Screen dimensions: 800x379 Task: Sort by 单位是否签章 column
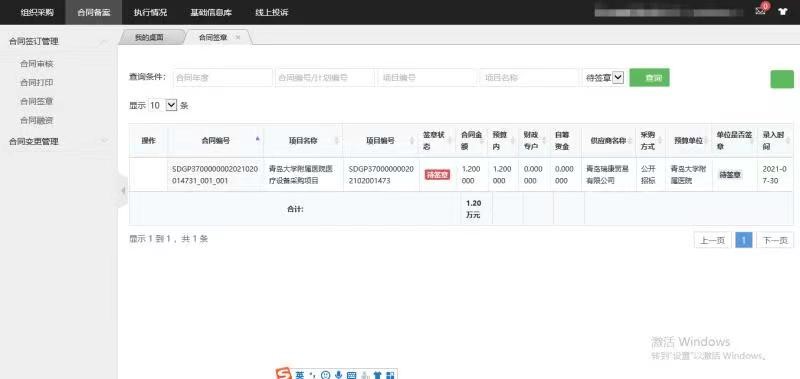point(752,141)
